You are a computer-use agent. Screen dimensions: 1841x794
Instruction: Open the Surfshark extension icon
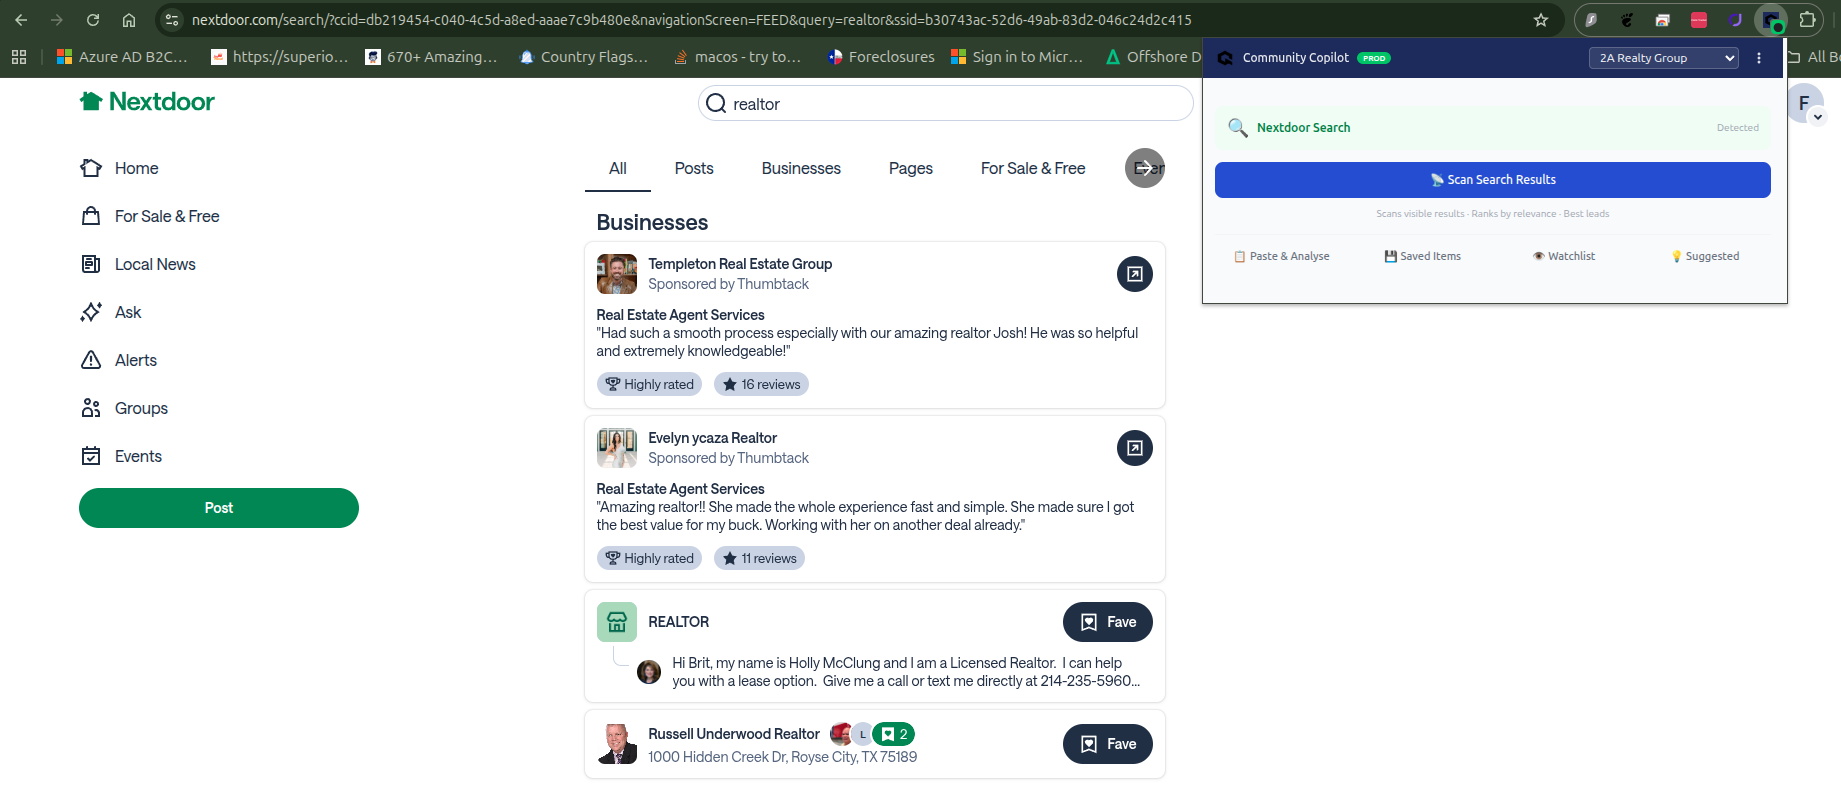click(x=1591, y=20)
